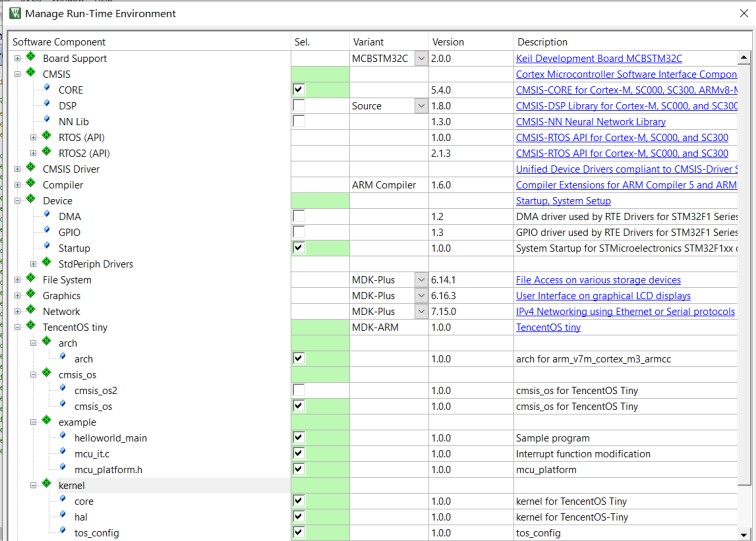The image size is (756, 541).
Task: Expand the RTOS2 (API) node
Action: pyautogui.click(x=33, y=153)
